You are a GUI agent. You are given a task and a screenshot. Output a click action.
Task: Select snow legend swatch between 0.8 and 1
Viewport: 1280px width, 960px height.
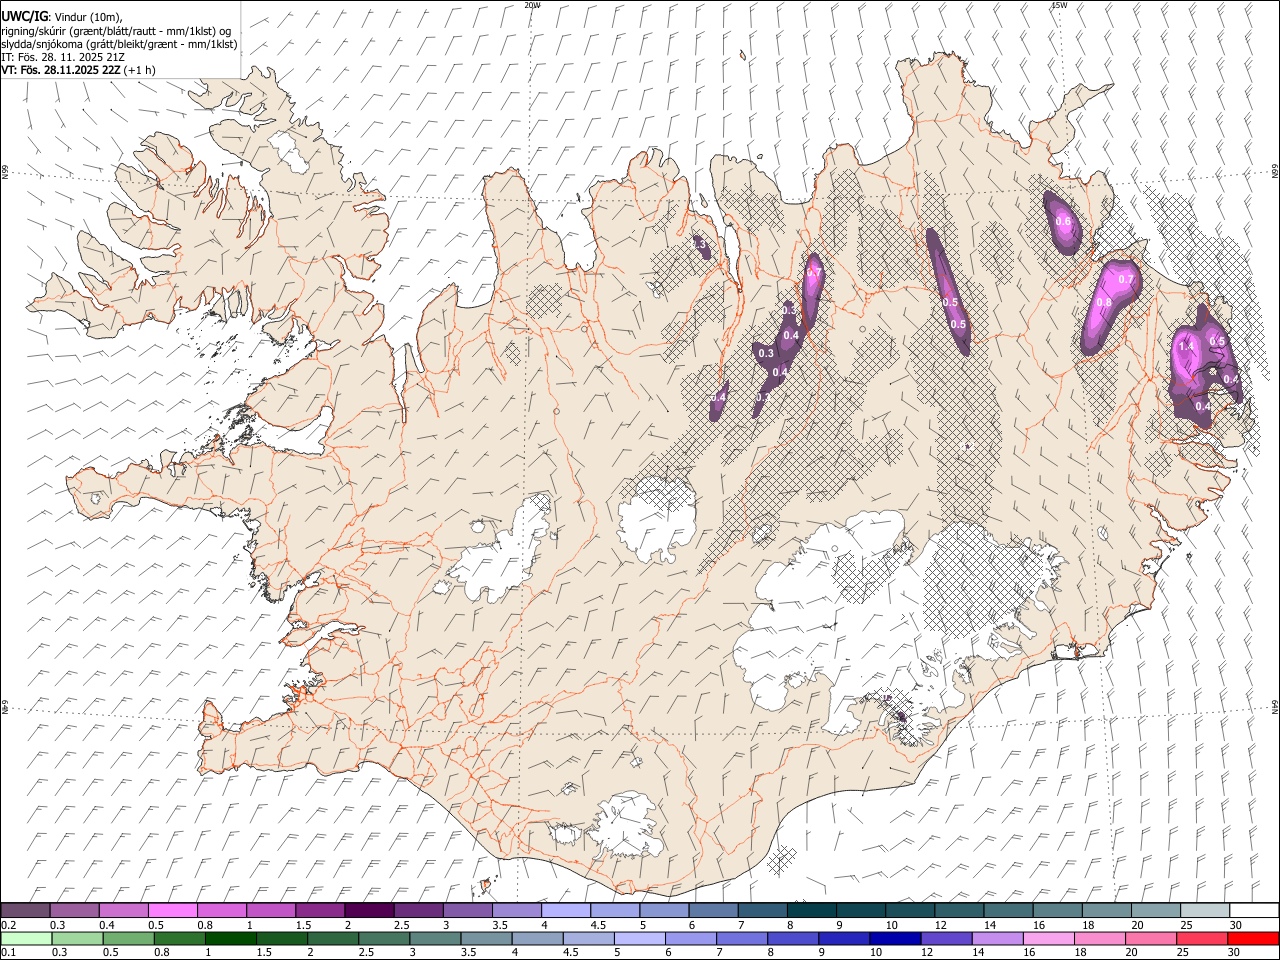pos(221,910)
